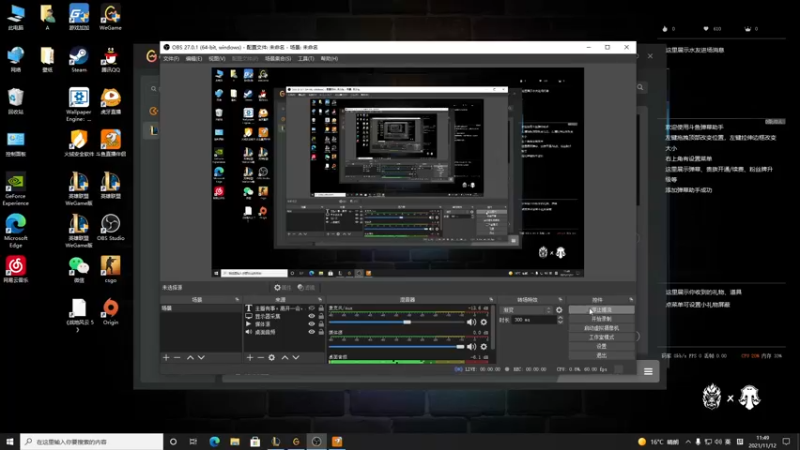
Task: Undock the 来源 panel via header icon
Action: (x=320, y=299)
